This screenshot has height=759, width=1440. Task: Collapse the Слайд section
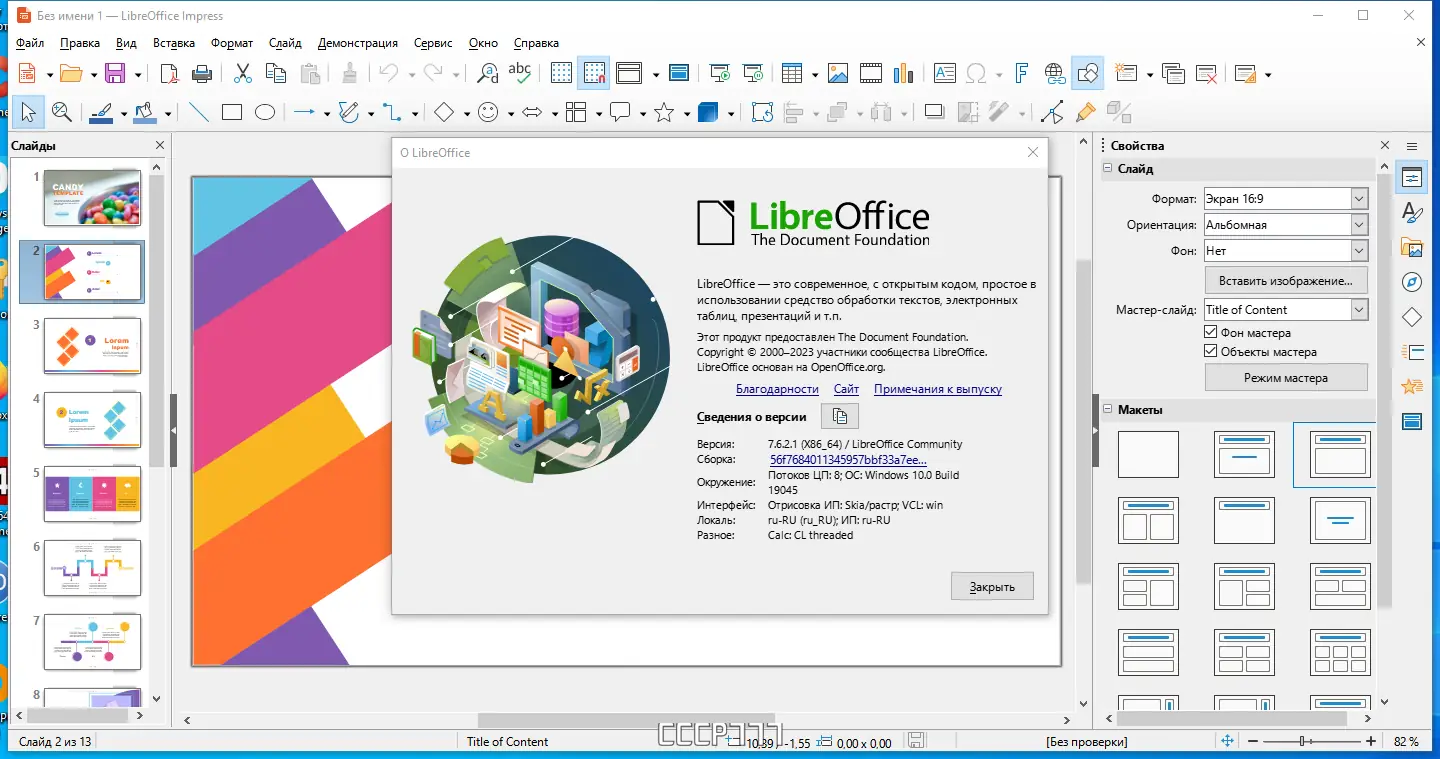(x=1108, y=169)
